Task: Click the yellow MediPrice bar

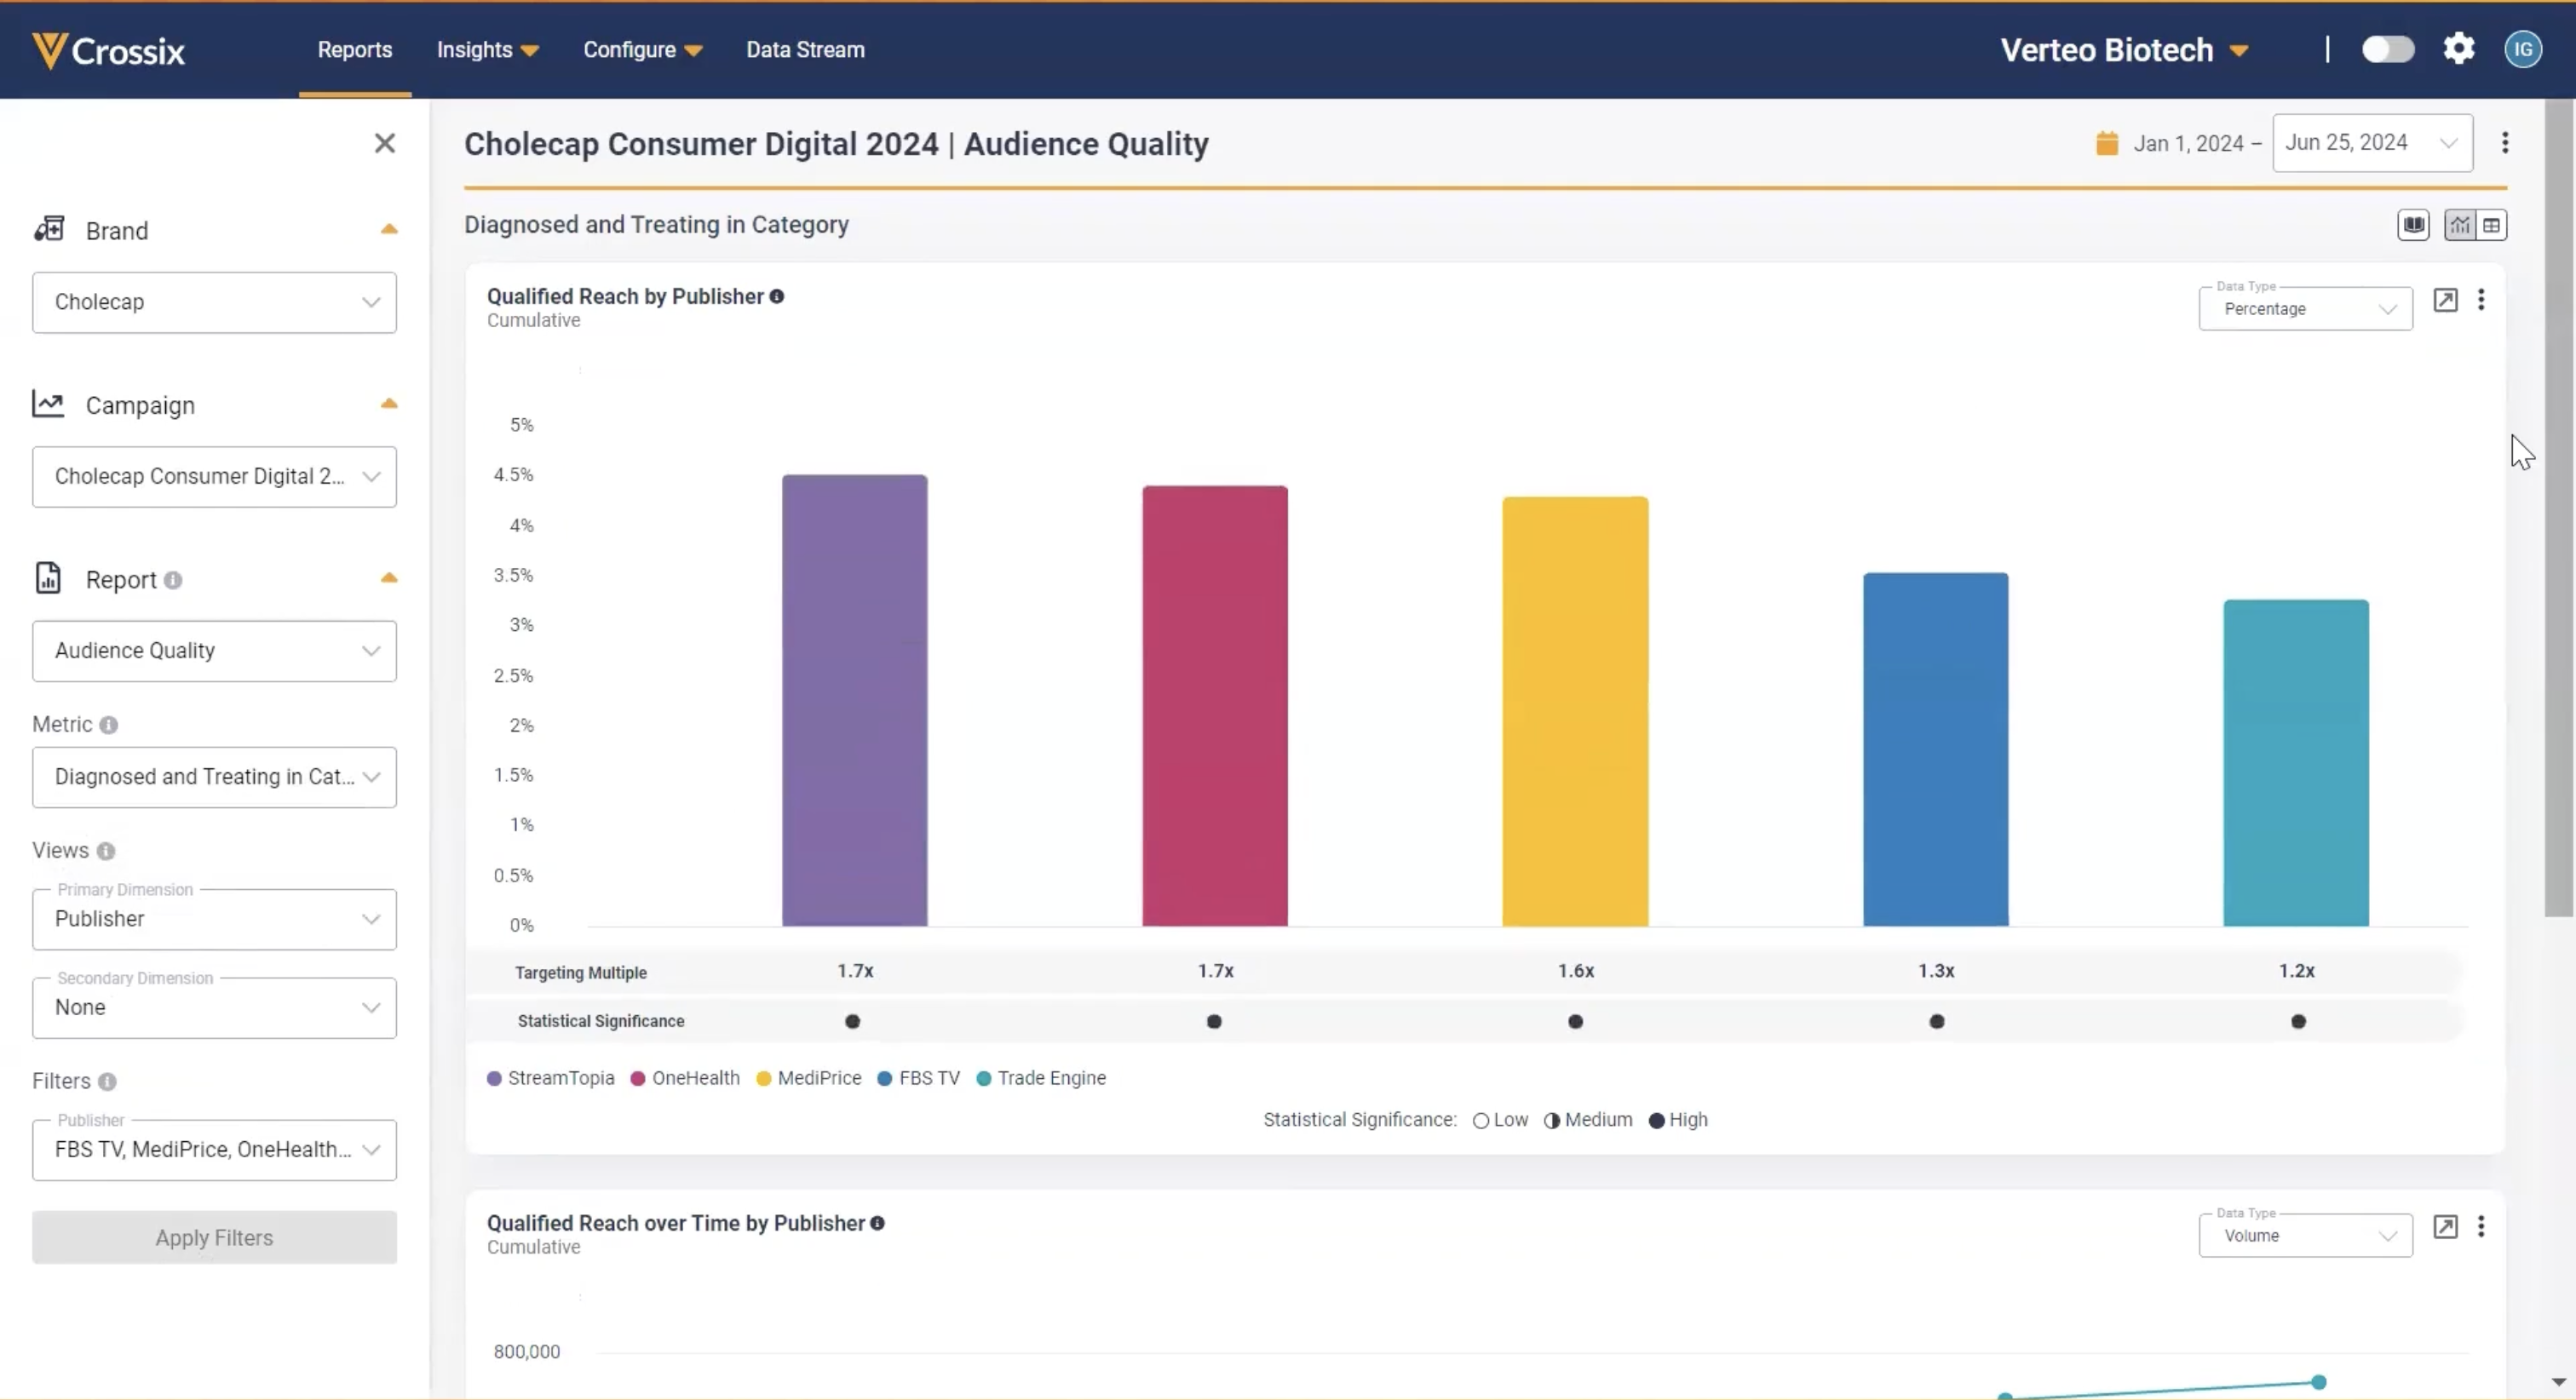Action: click(1575, 710)
